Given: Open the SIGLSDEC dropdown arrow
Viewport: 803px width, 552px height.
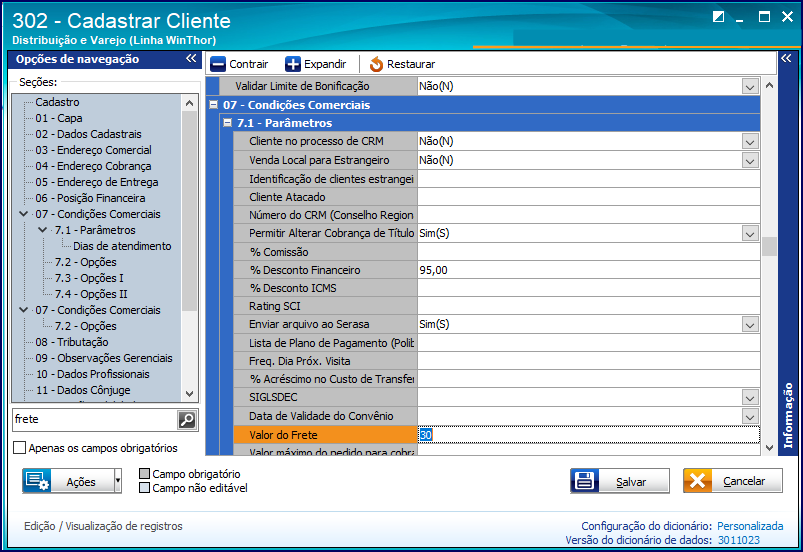Looking at the screenshot, I should click(750, 398).
